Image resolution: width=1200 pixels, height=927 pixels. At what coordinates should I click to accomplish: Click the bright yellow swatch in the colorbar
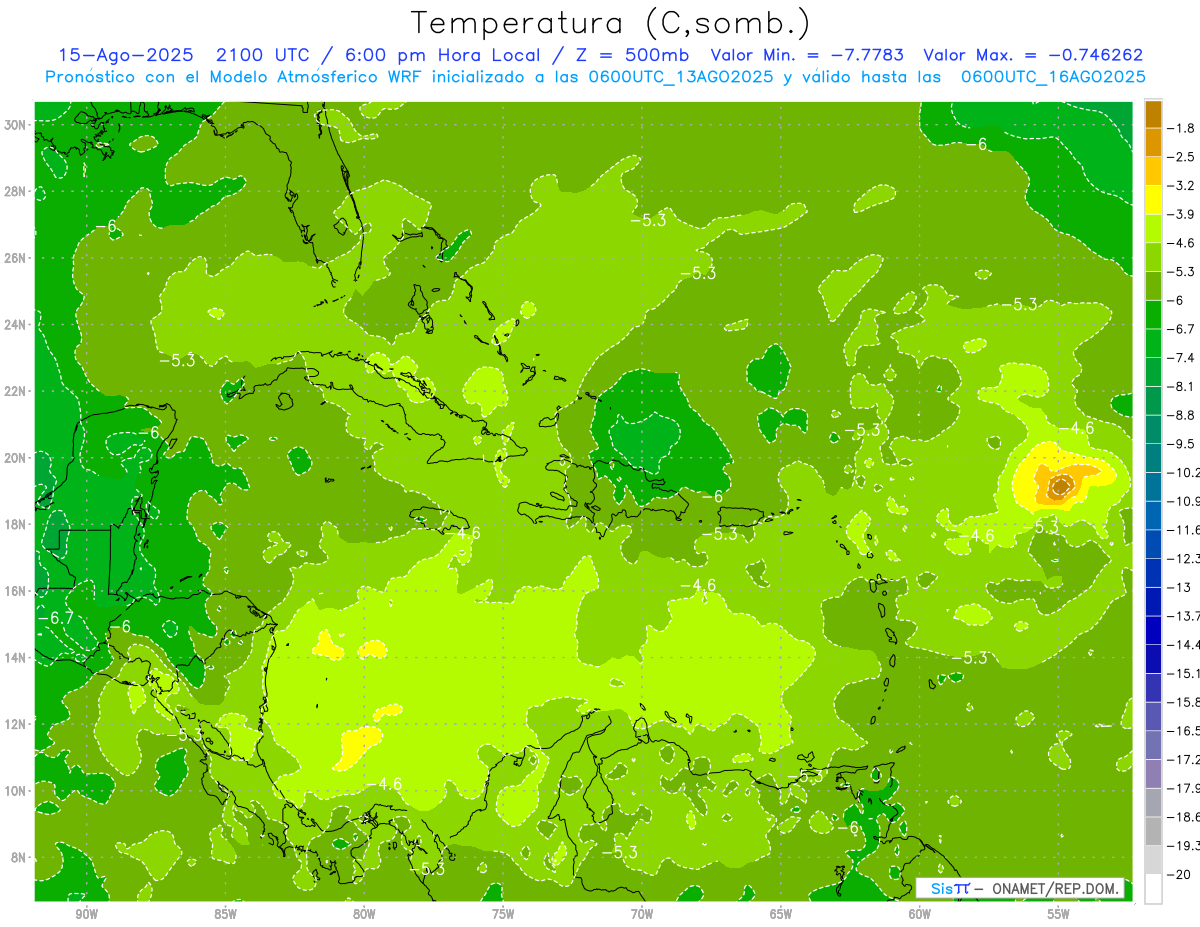tap(1153, 200)
